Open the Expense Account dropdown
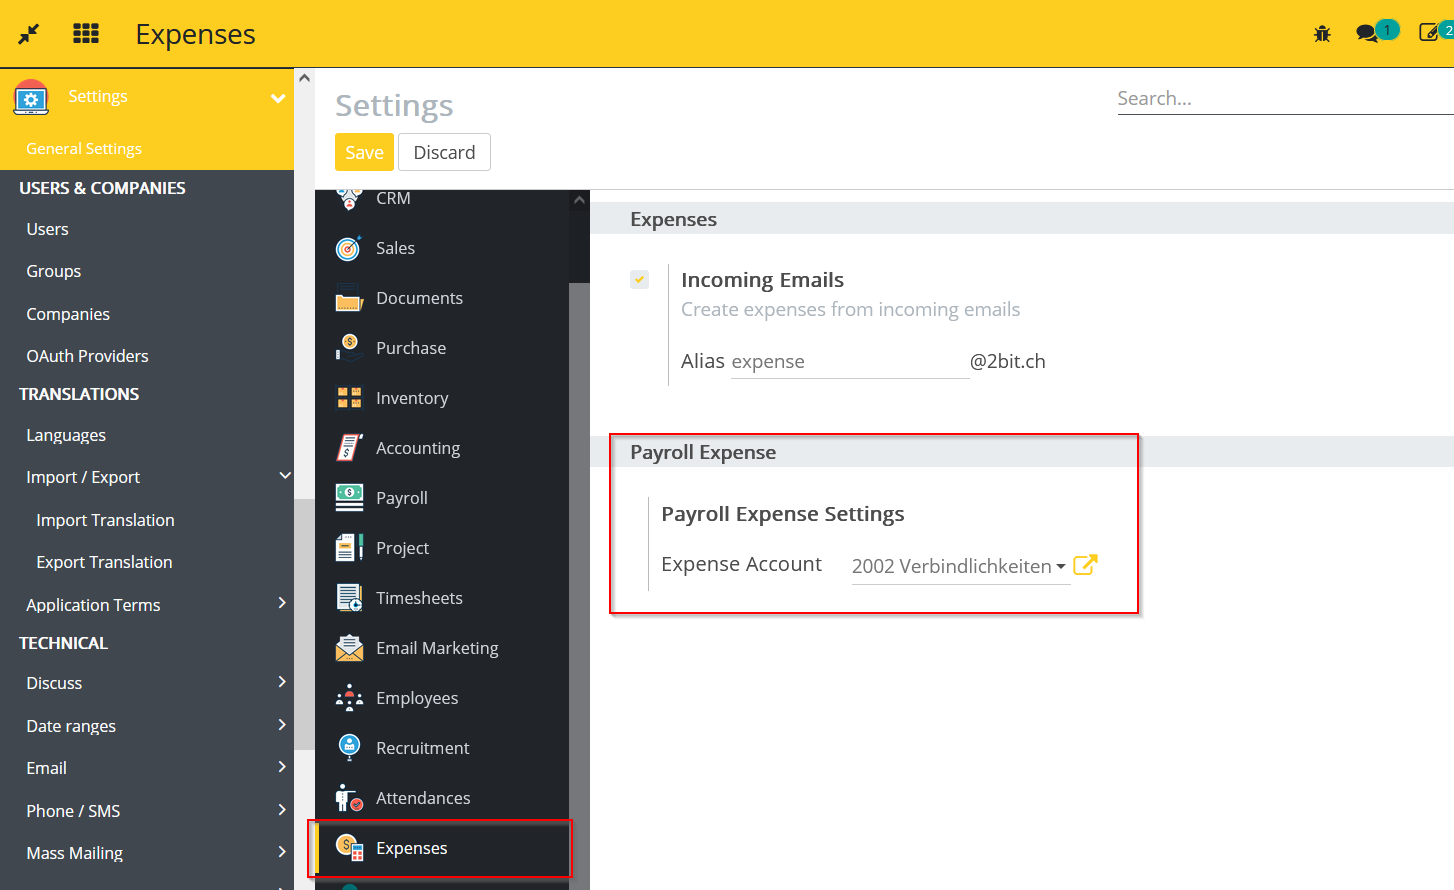Screen dimensions: 1454x890 point(957,566)
